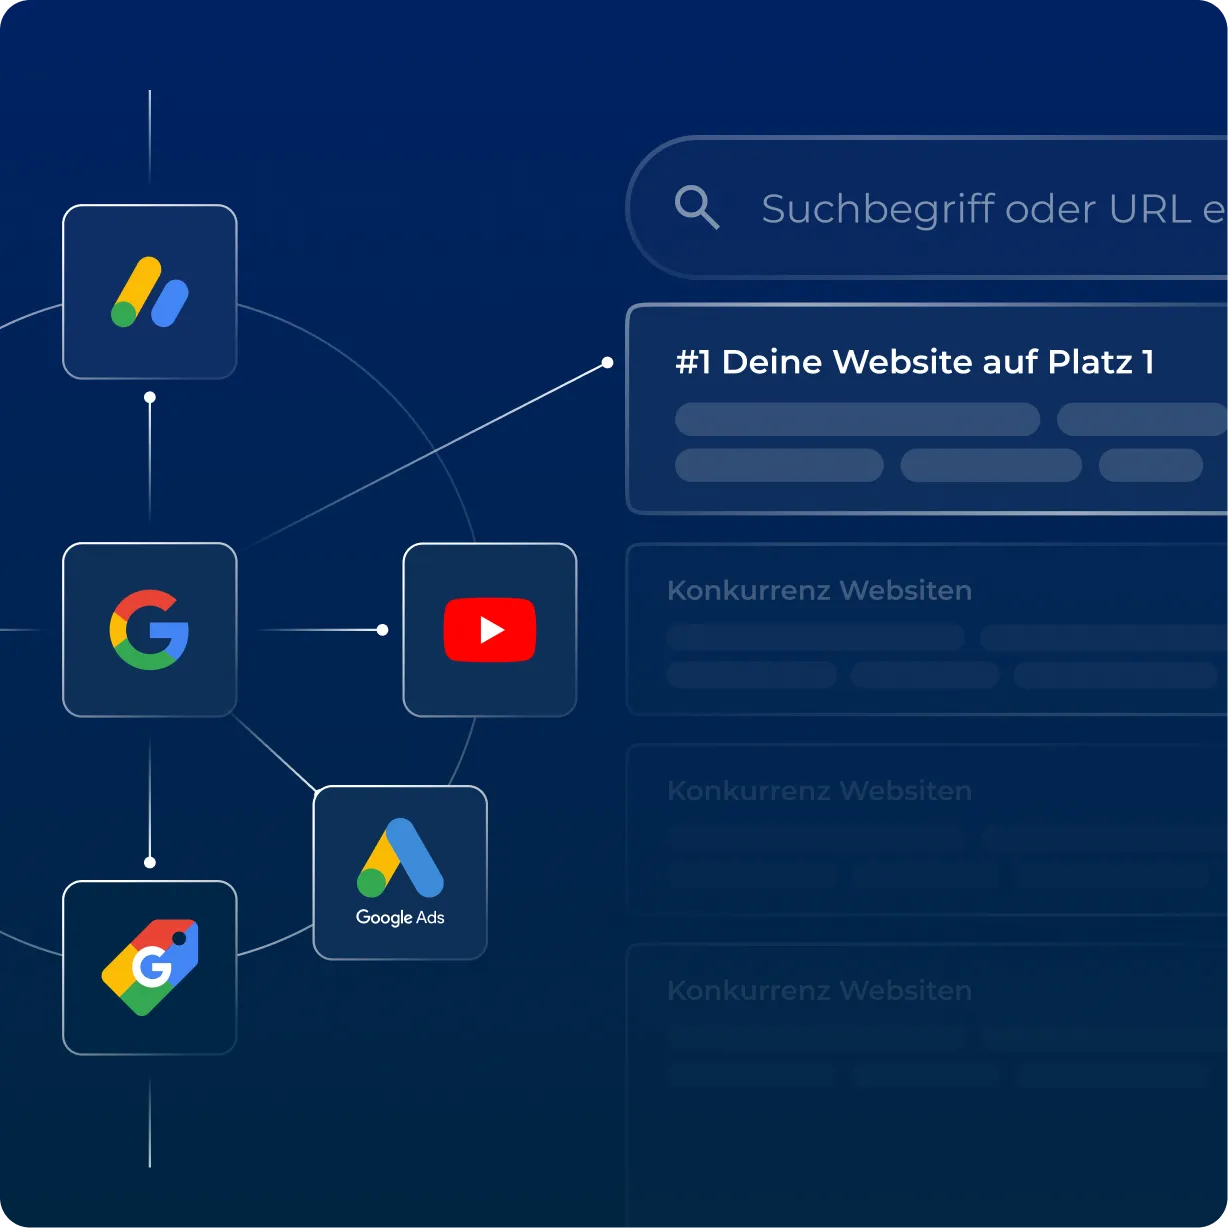1228x1228 pixels.
Task: Open the YouTube icon tile
Action: click(489, 629)
